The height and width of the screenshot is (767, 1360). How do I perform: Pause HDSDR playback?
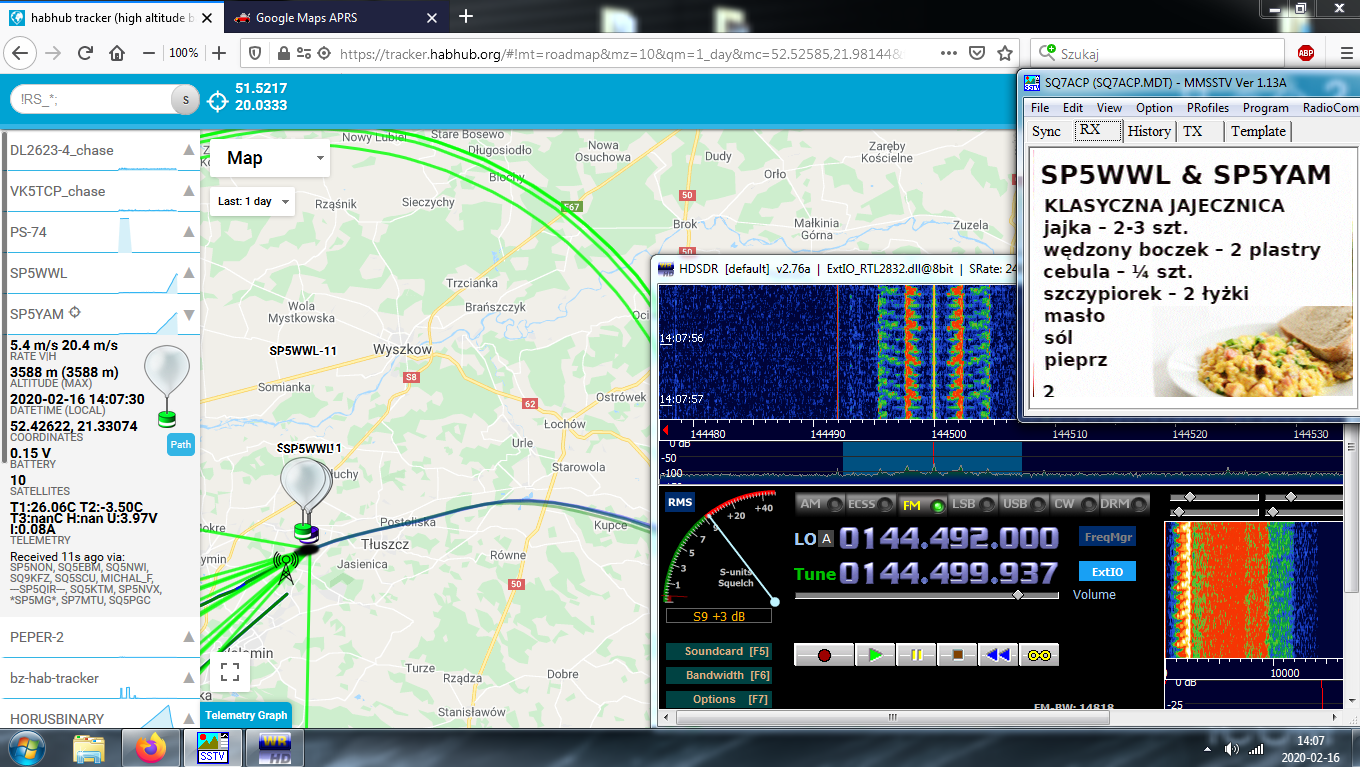[x=916, y=655]
